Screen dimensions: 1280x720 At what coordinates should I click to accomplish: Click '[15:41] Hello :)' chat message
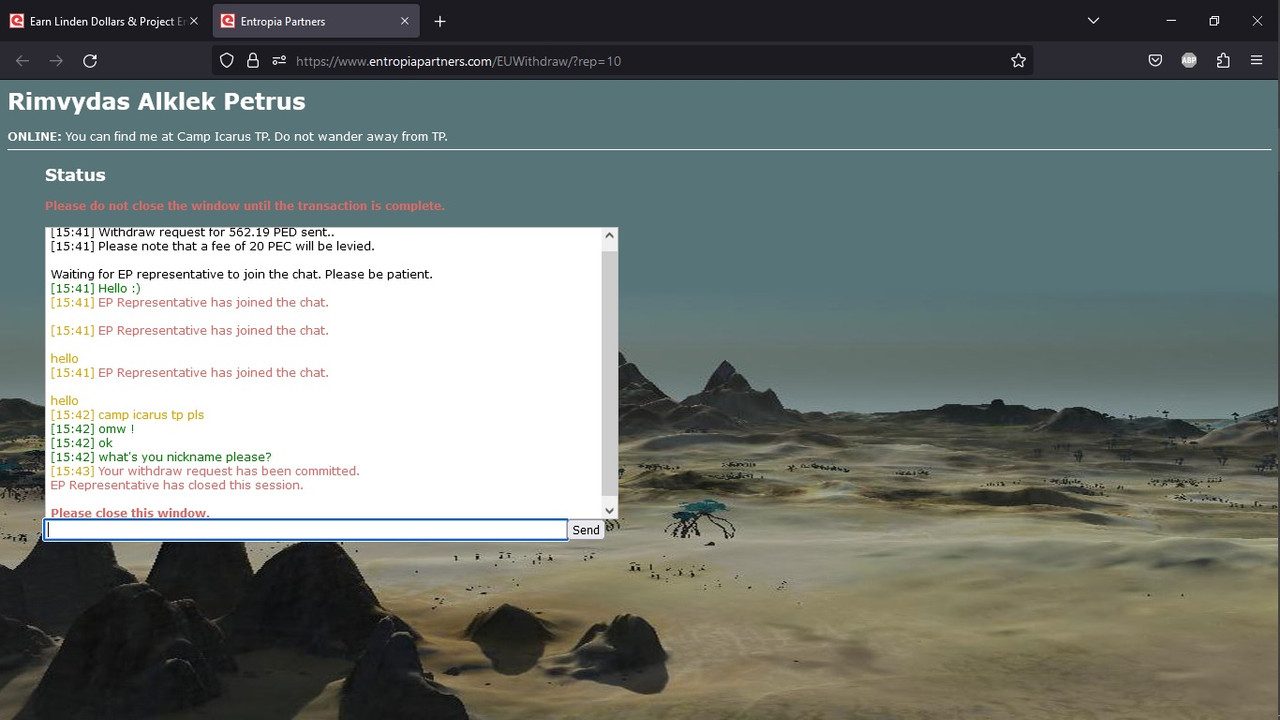96,288
